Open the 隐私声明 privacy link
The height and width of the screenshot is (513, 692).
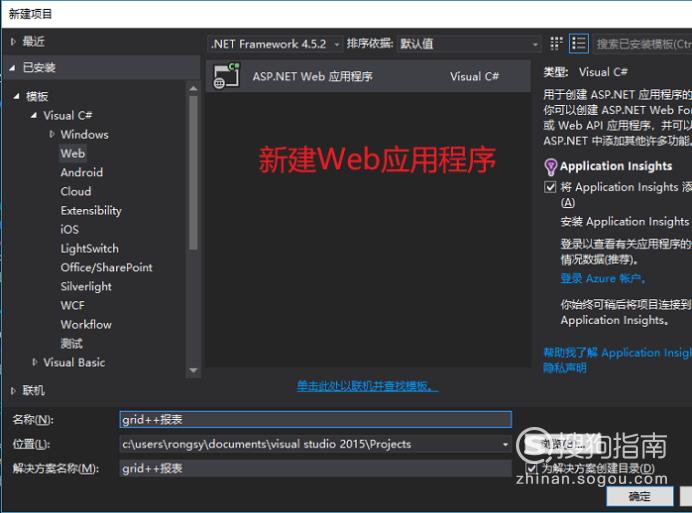tap(565, 368)
